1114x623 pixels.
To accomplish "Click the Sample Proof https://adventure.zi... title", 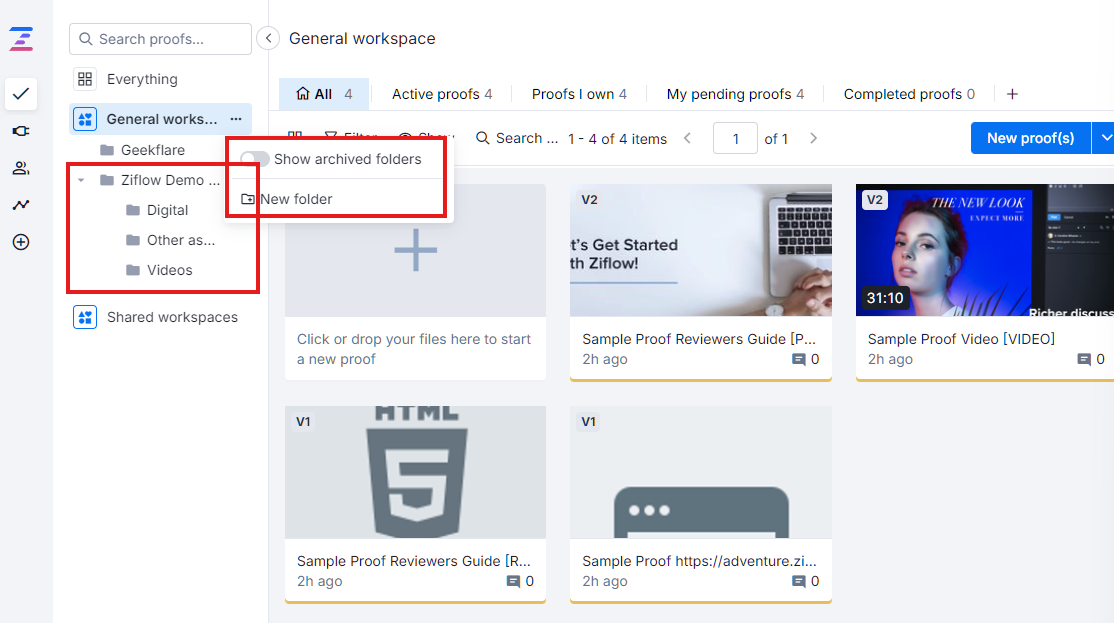I will coord(699,561).
